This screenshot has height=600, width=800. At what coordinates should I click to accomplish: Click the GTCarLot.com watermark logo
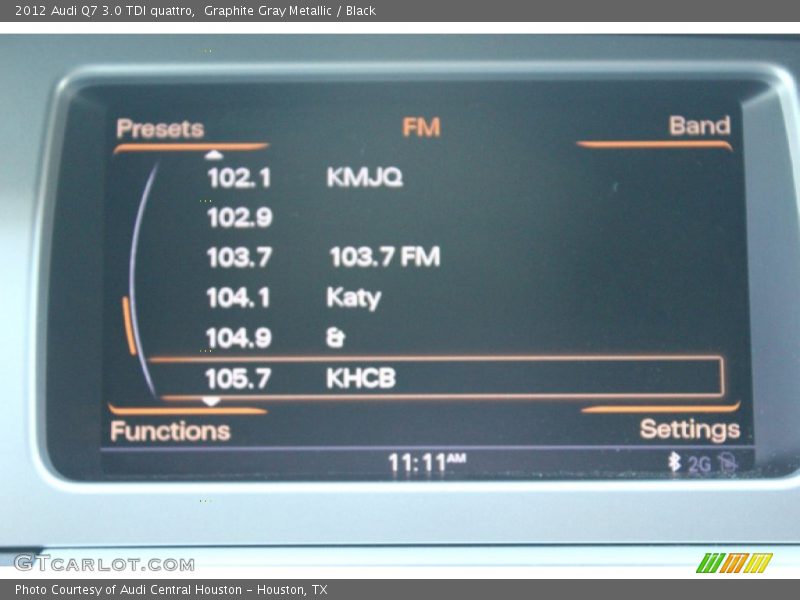104,564
